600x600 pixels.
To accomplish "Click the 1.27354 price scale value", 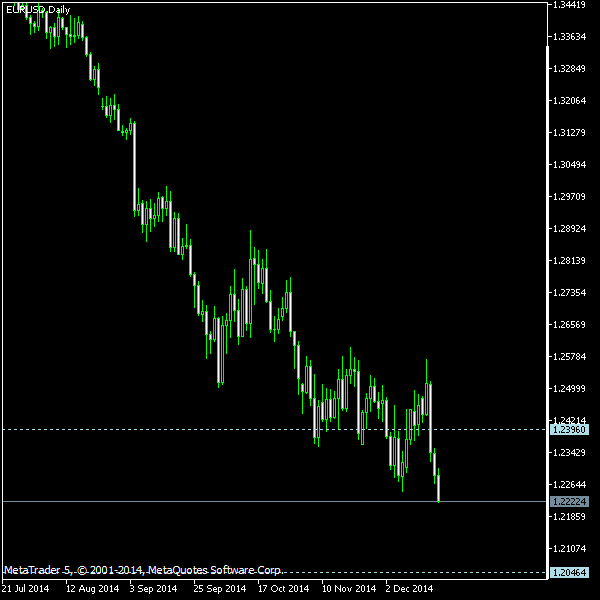I will coord(569,292).
